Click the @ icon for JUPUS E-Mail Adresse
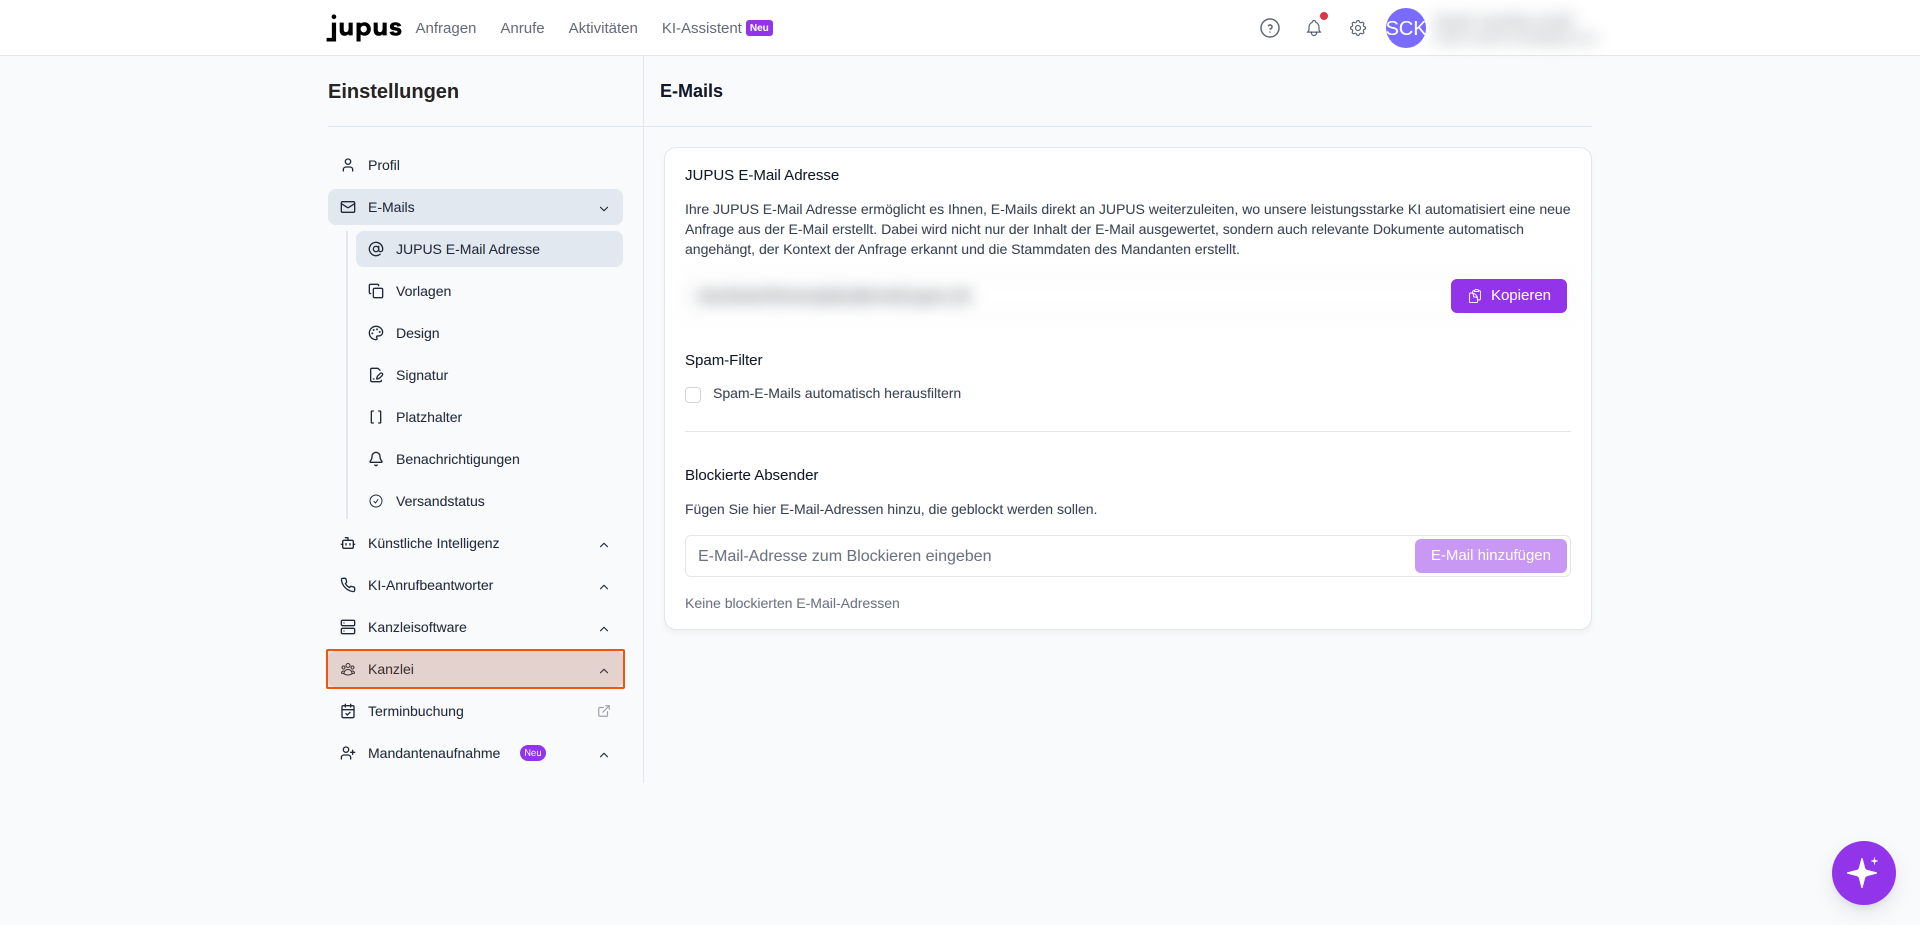Viewport: 1920px width, 929px height. 376,249
